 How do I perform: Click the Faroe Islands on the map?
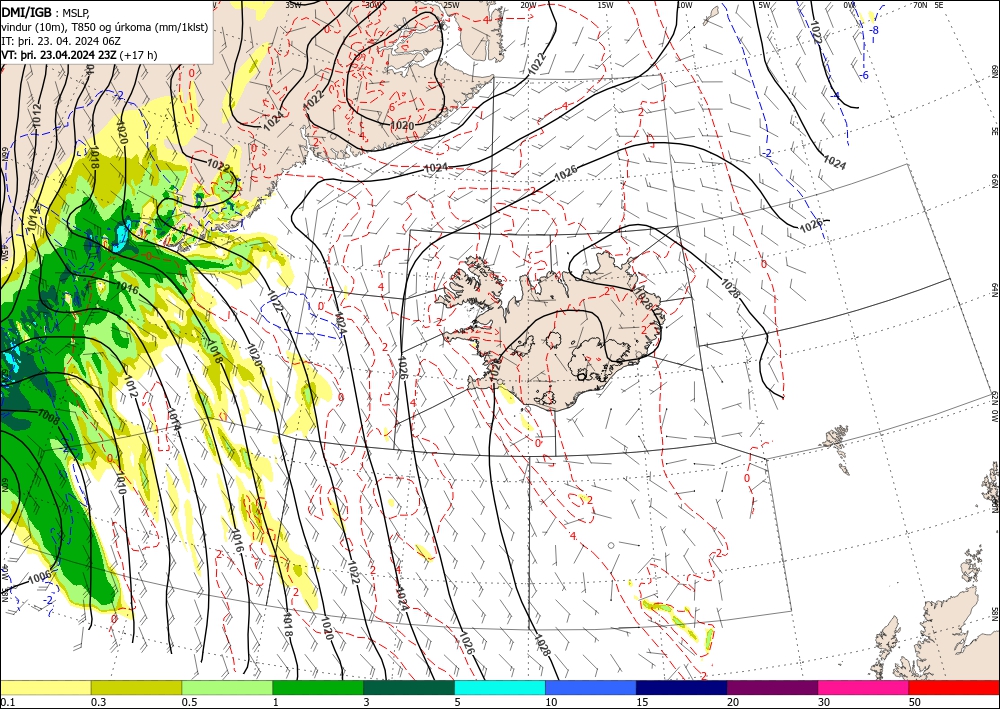pyautogui.click(x=837, y=448)
